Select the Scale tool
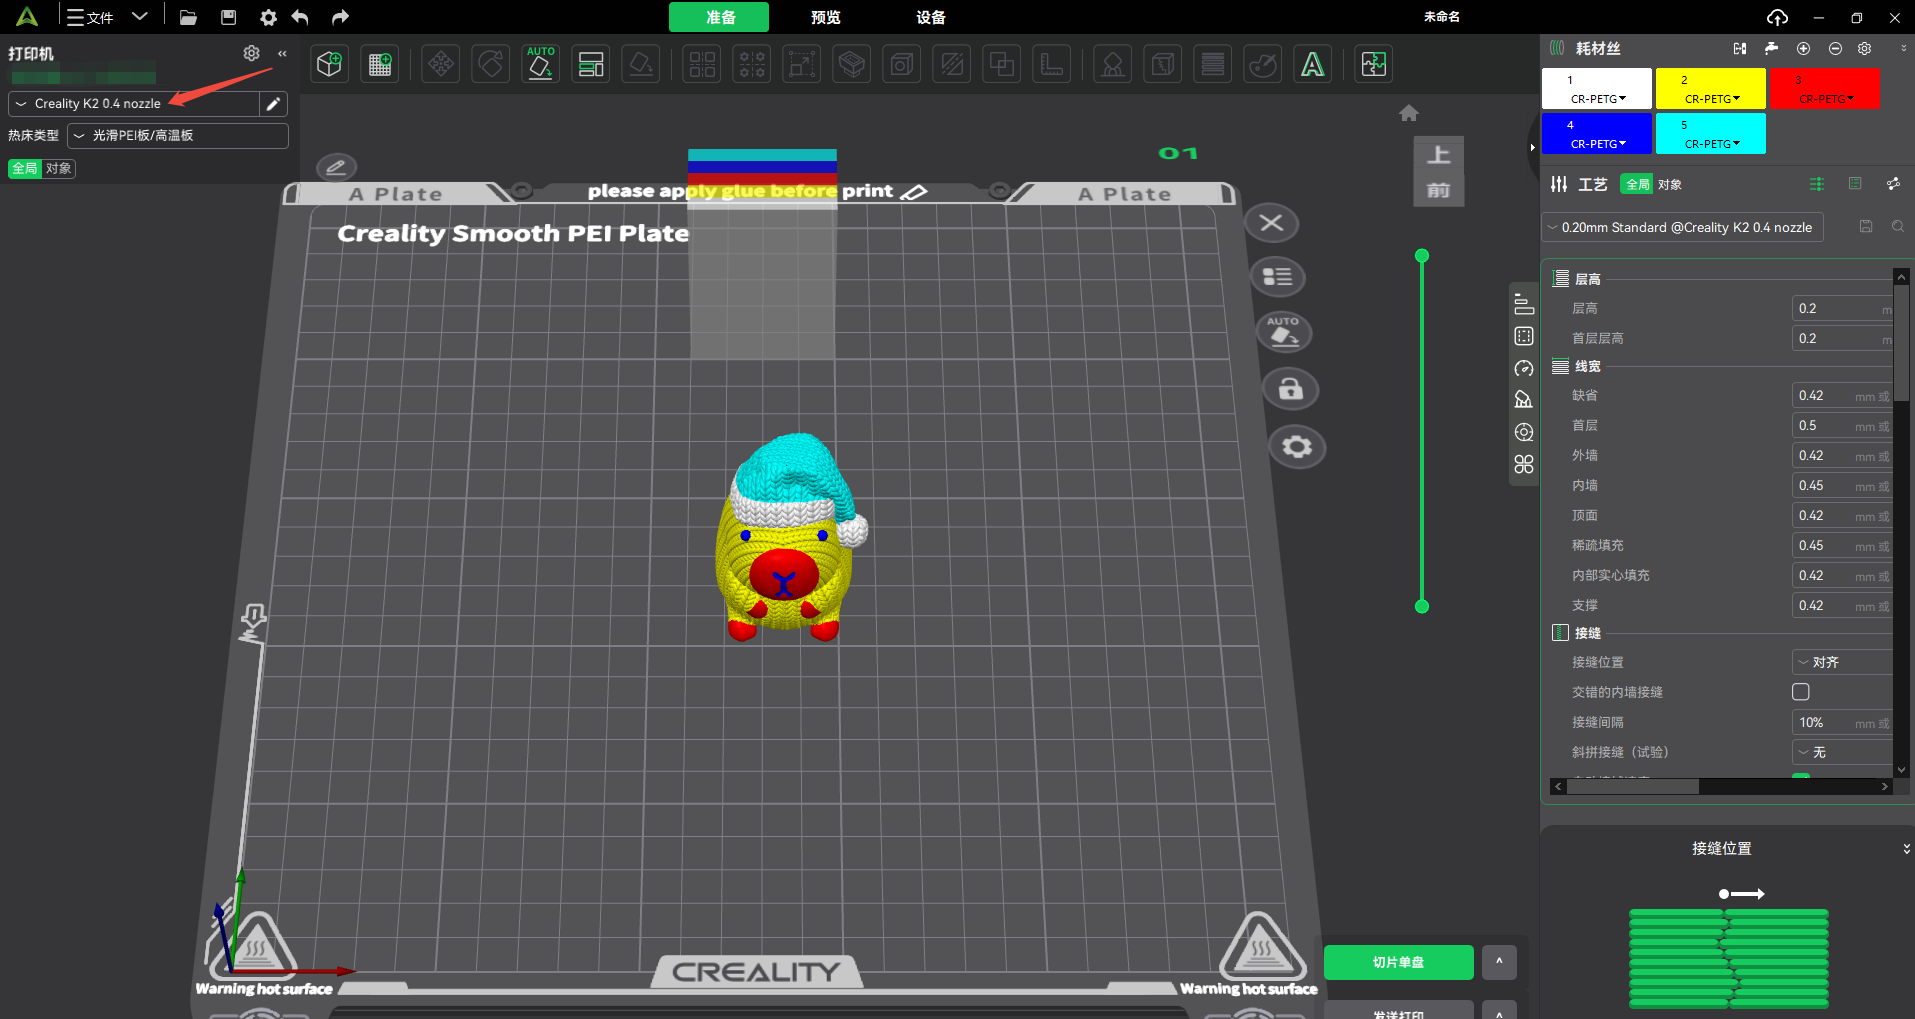This screenshot has width=1915, height=1019. [x=802, y=65]
